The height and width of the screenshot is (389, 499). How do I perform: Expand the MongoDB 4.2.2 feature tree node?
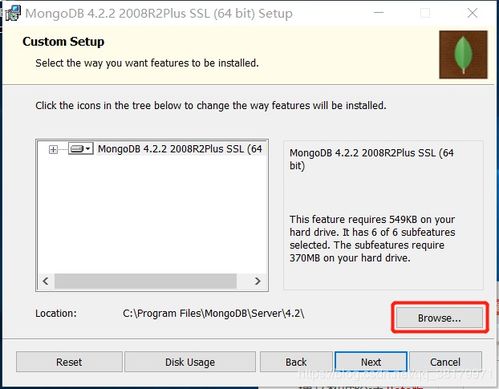click(53, 149)
